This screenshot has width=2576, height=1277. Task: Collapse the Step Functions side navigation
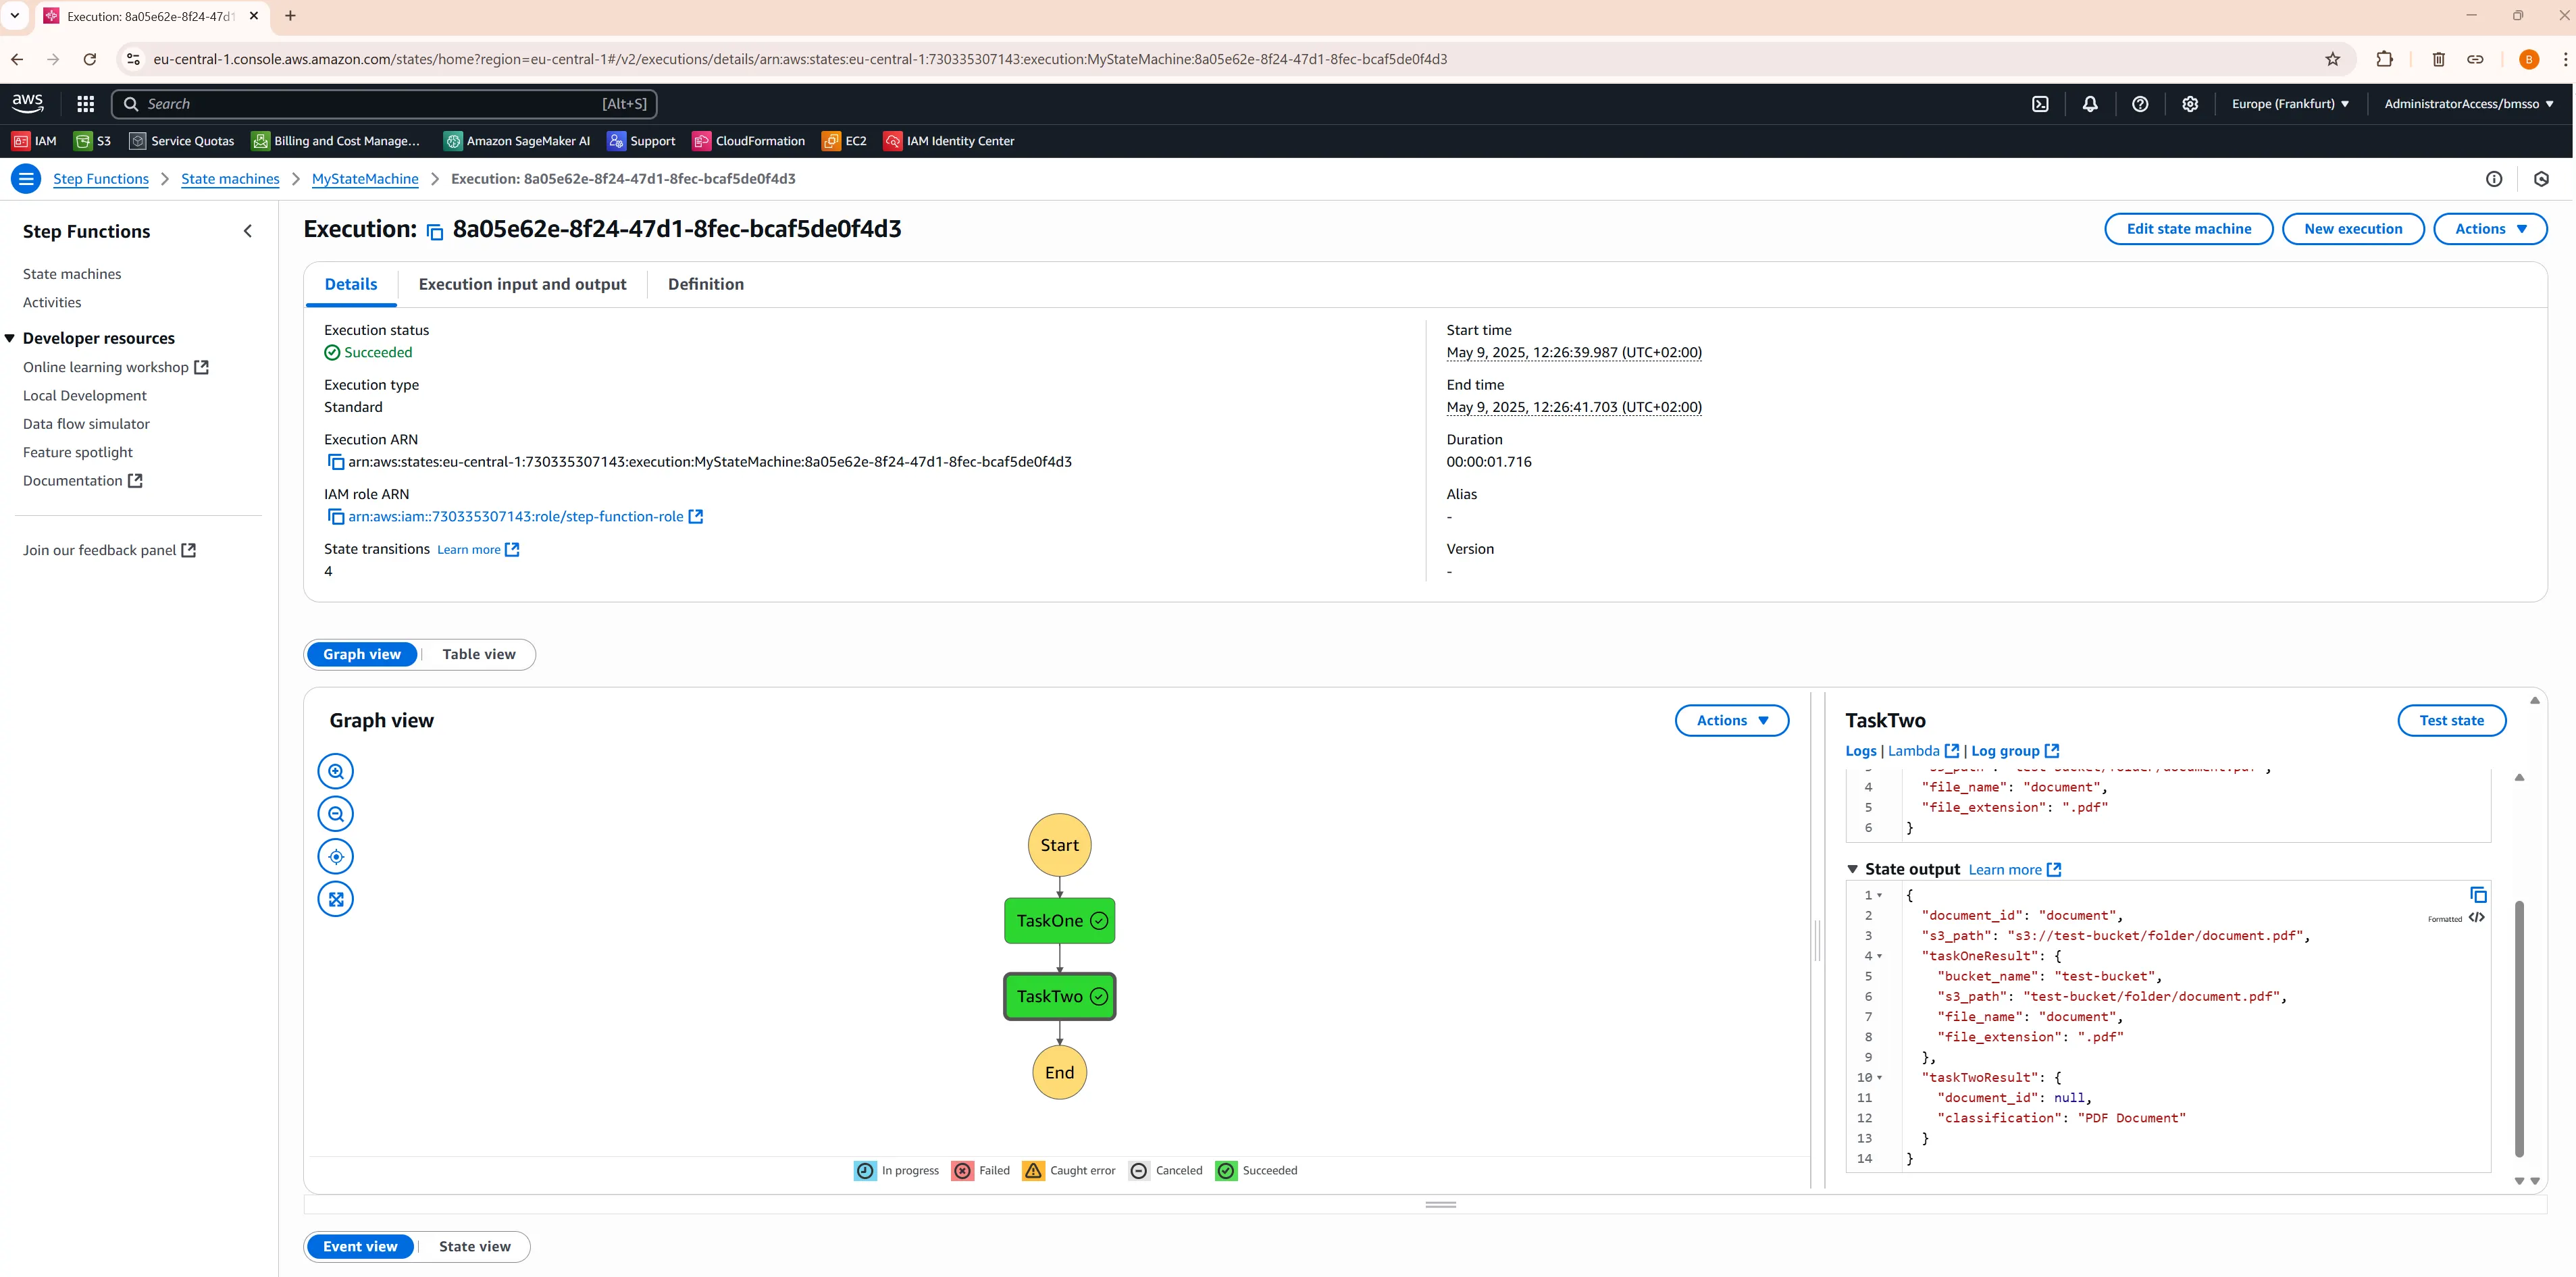248,231
